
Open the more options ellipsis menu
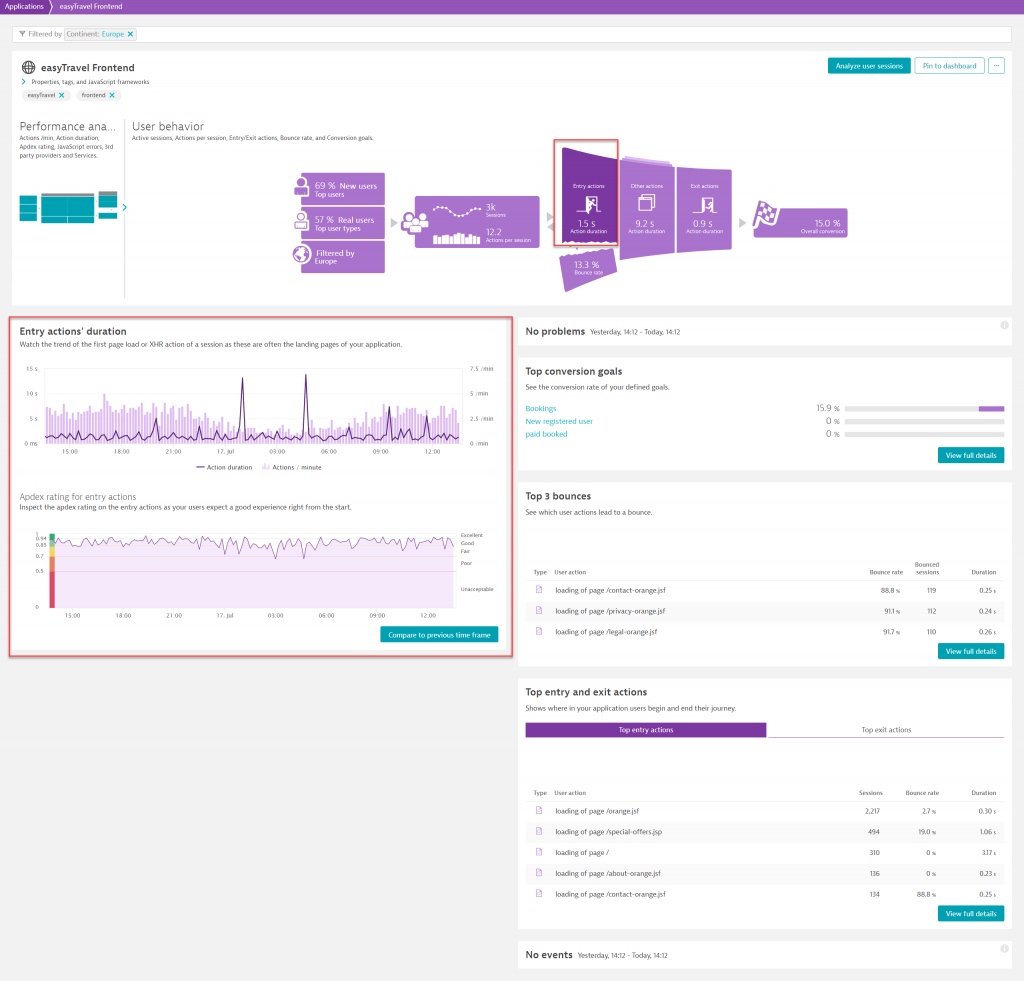pos(996,65)
